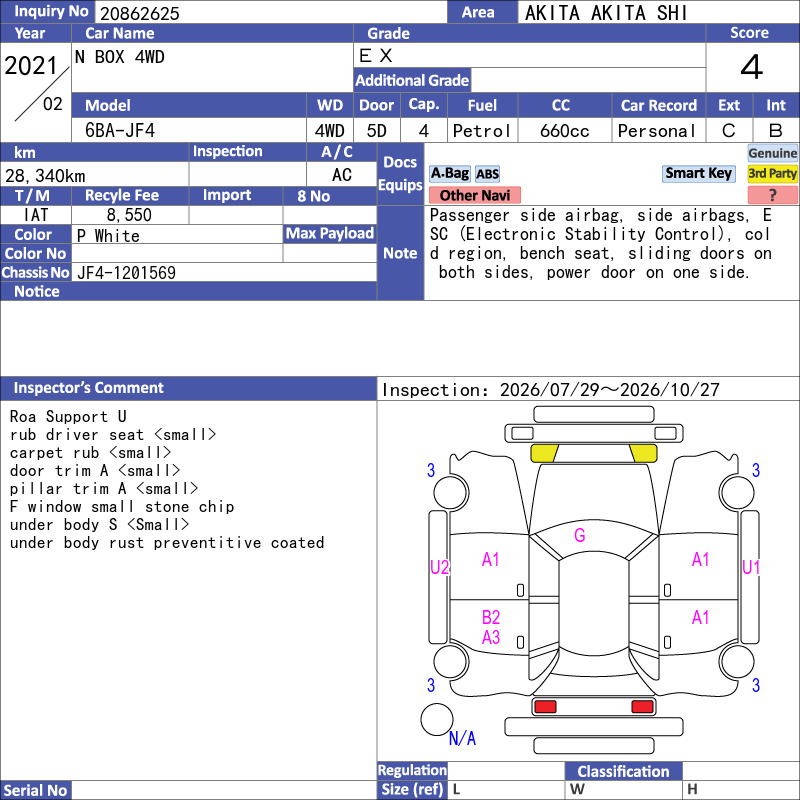Click interior grade B
The height and width of the screenshot is (800, 800).
click(x=776, y=131)
